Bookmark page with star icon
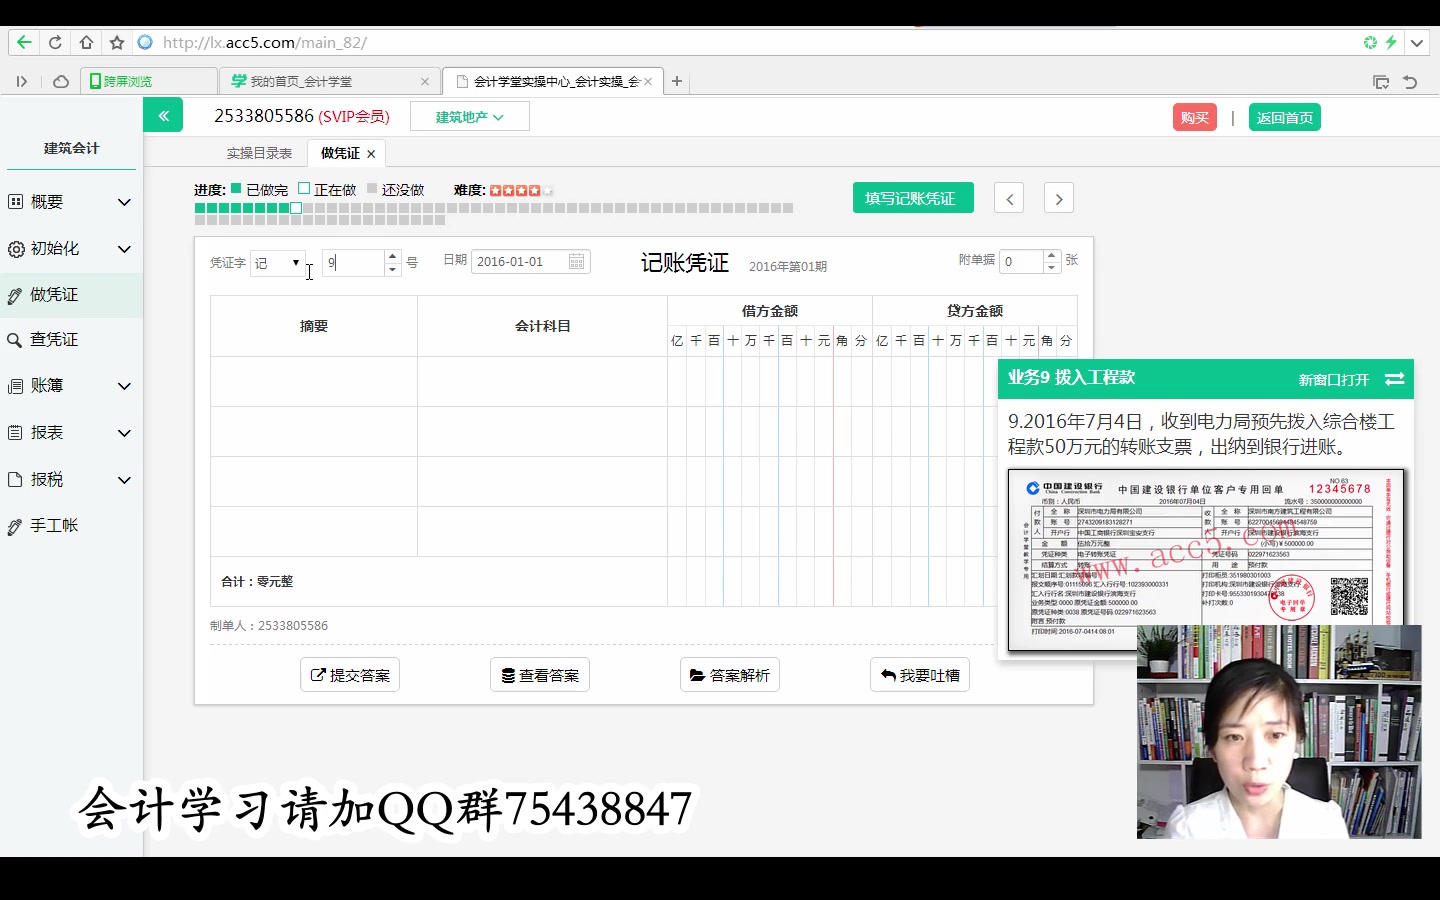The width and height of the screenshot is (1440, 900). [x=117, y=42]
